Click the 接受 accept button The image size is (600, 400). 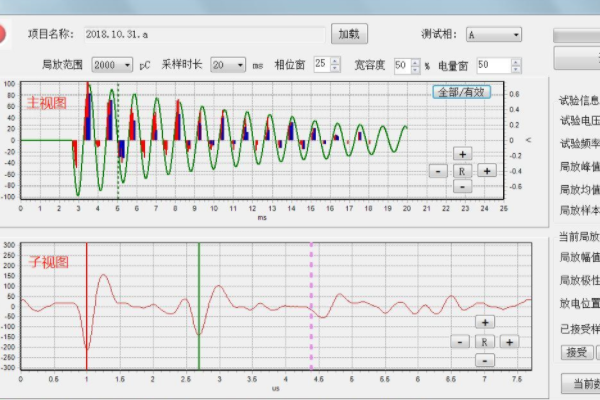[x=576, y=352]
